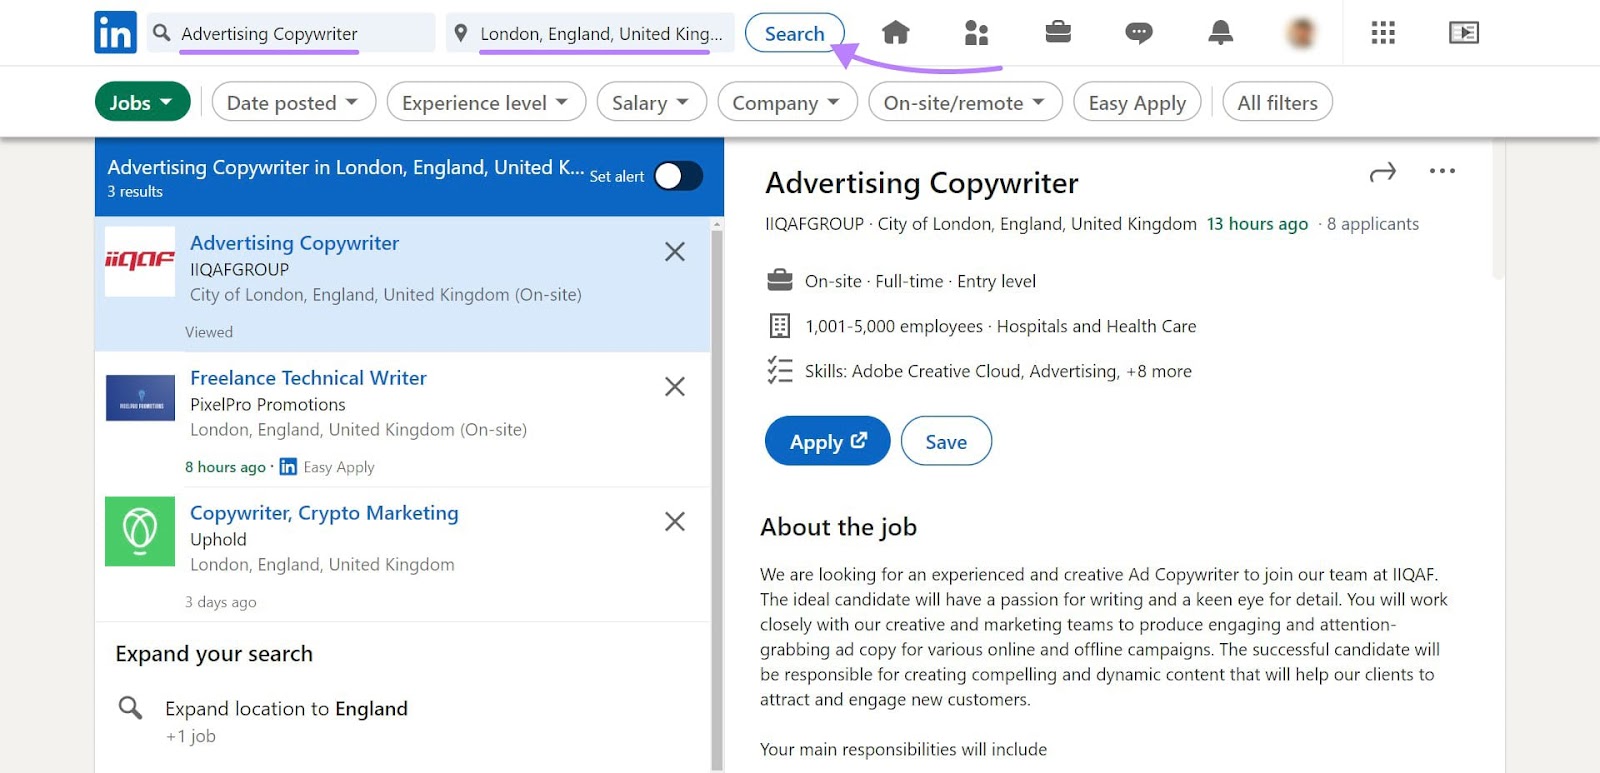
Task: Dismiss the Freelance Technical Writer listing
Action: coord(675,387)
